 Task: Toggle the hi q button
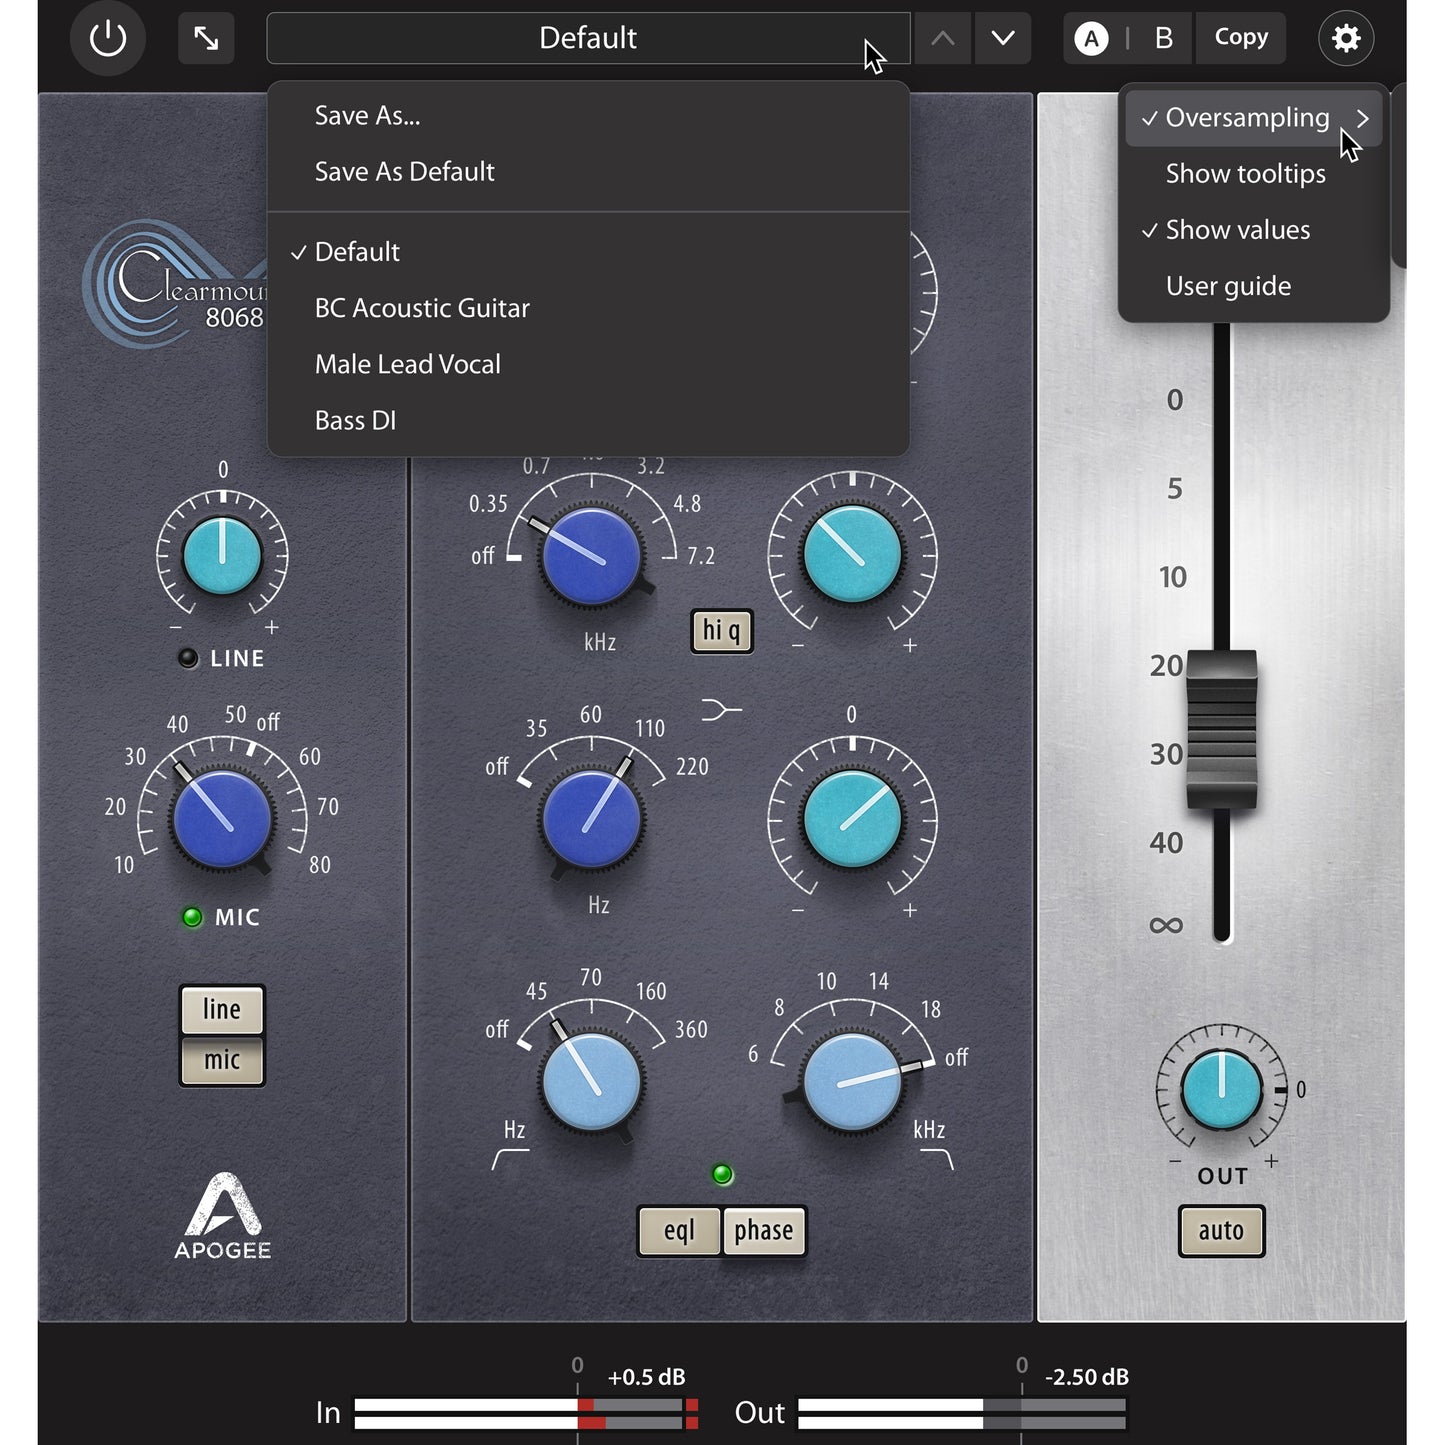point(721,631)
